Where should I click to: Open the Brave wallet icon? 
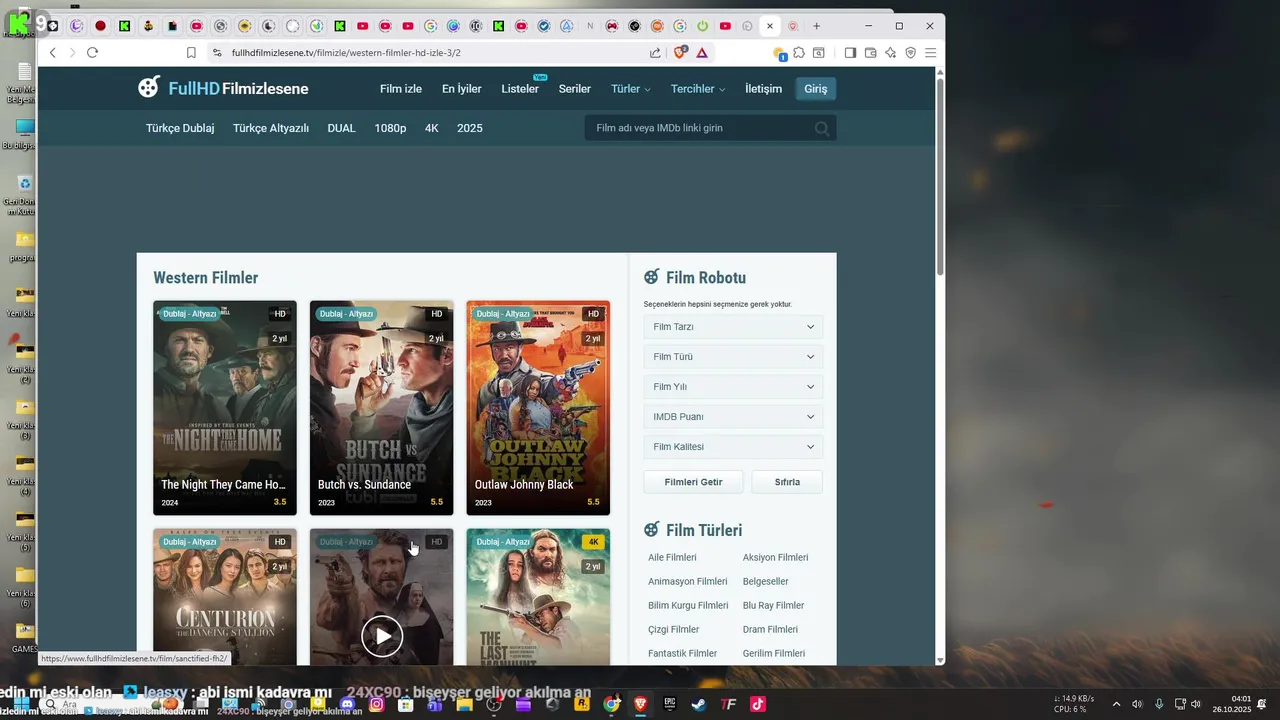click(x=870, y=53)
